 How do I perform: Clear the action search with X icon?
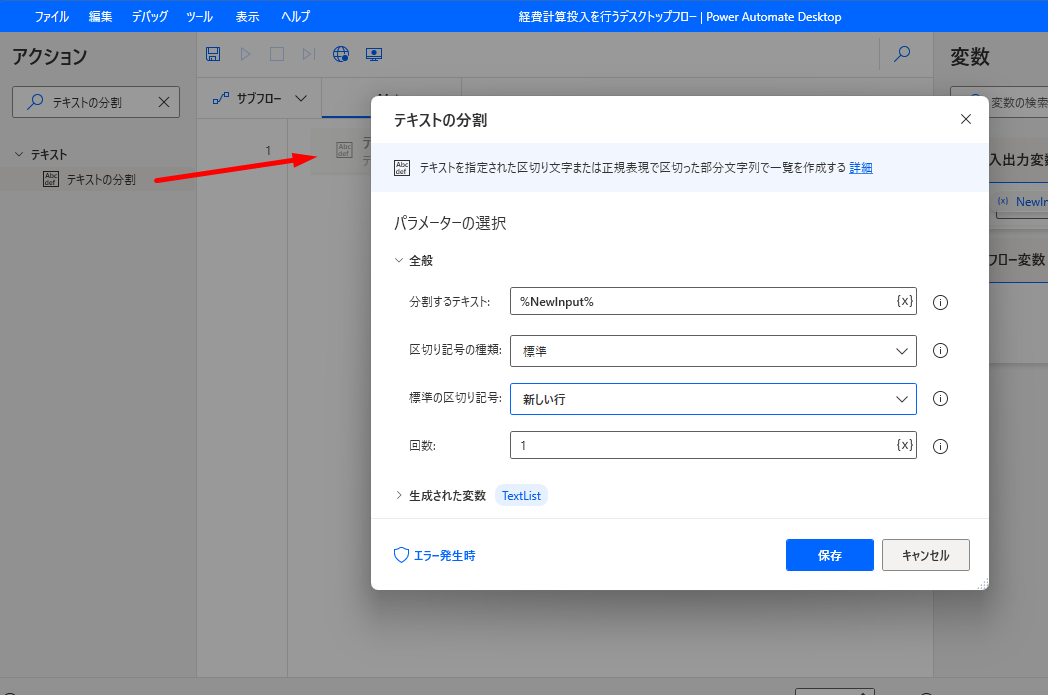[164, 102]
